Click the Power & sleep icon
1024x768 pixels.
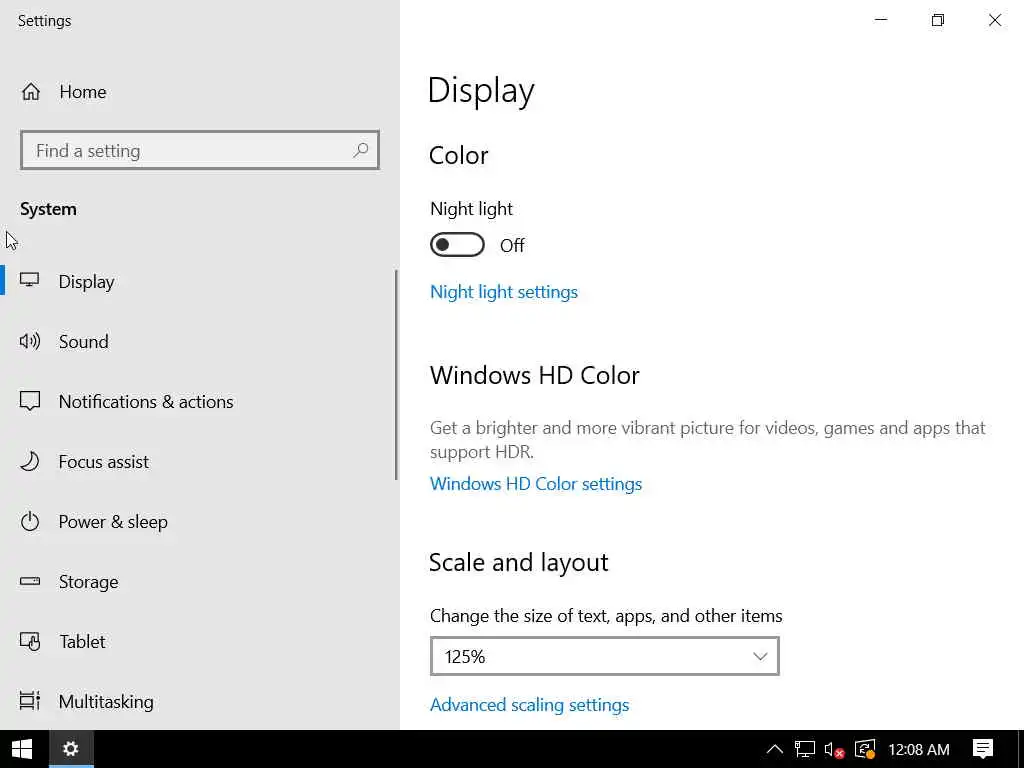(29, 521)
